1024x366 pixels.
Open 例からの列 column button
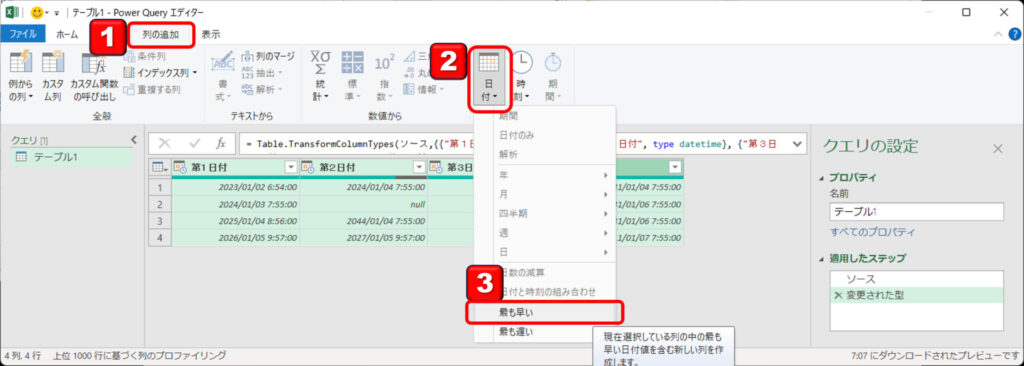[x=21, y=77]
